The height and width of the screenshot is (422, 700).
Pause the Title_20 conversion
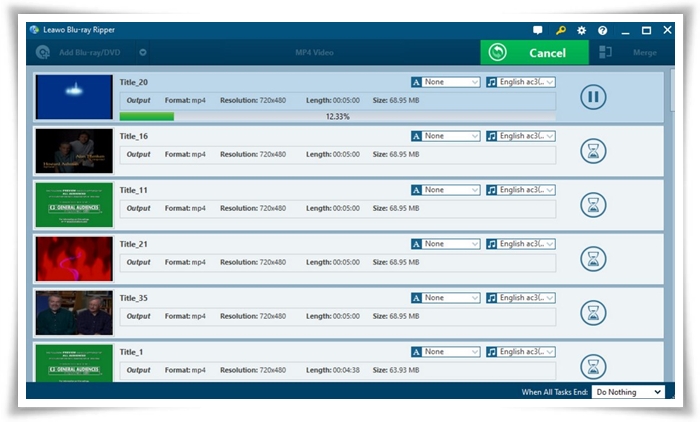coord(593,97)
